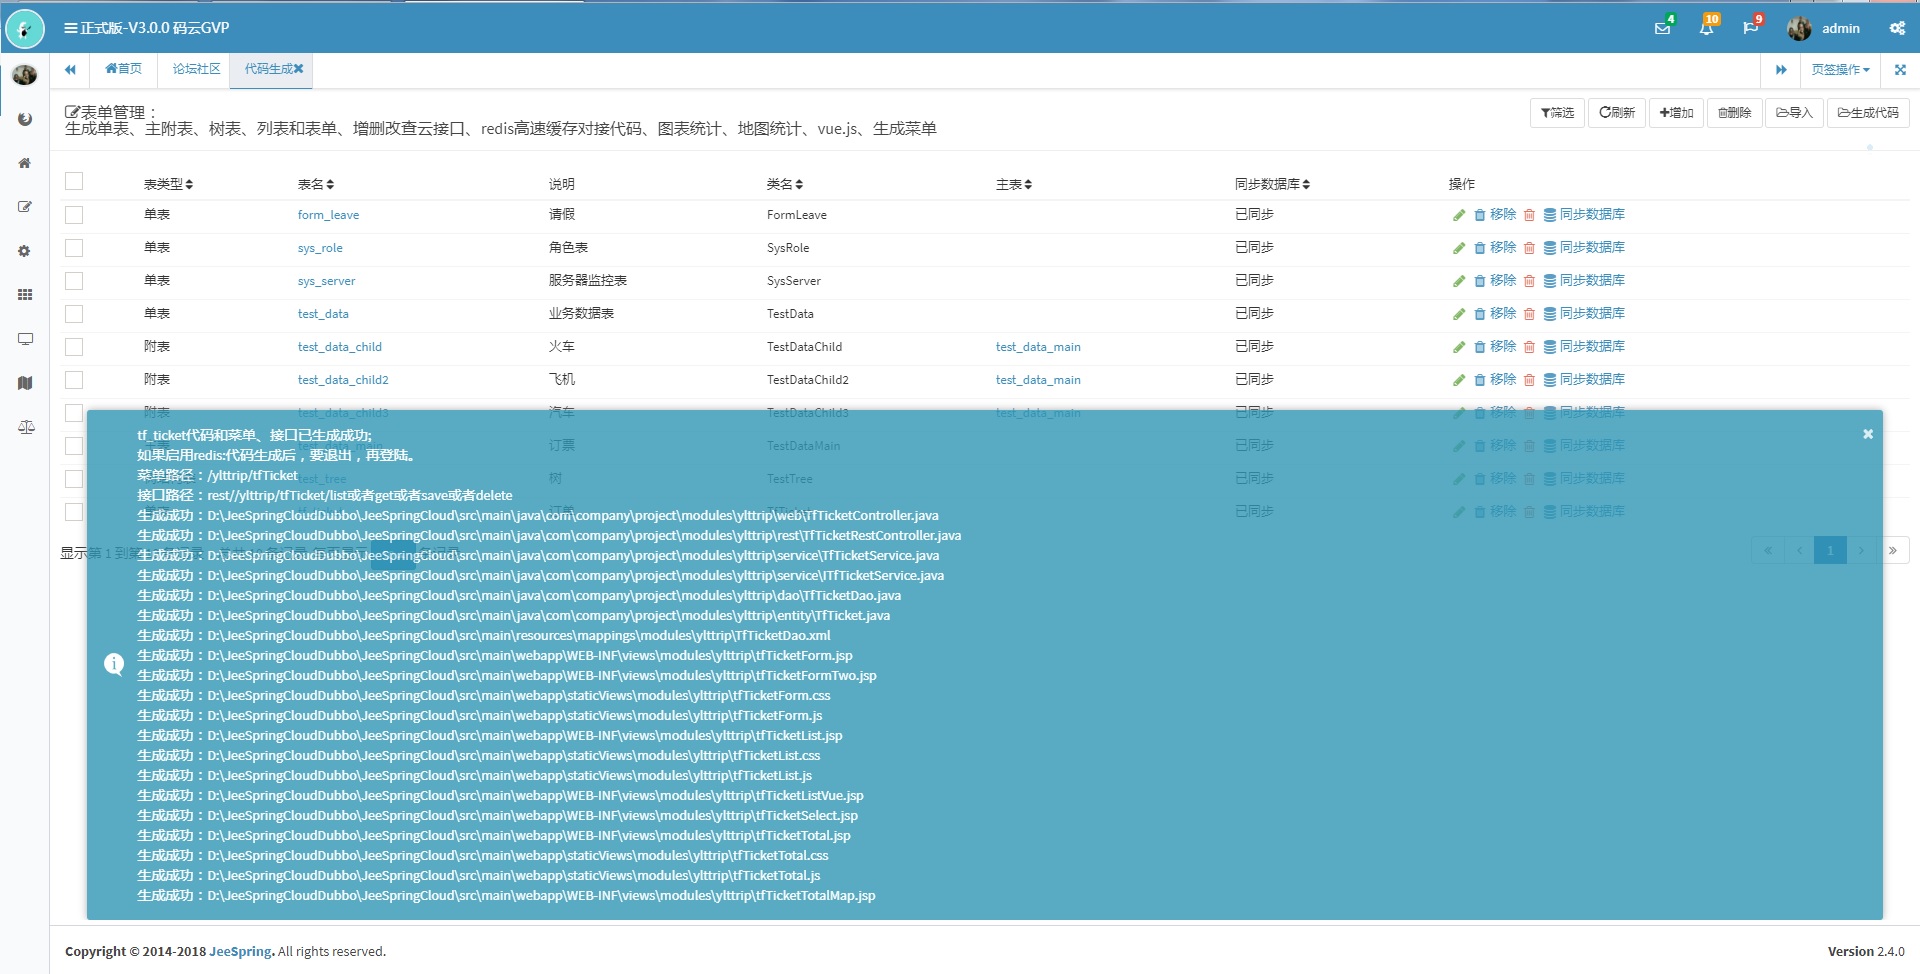Click the bell alerts icon

coord(1706,28)
